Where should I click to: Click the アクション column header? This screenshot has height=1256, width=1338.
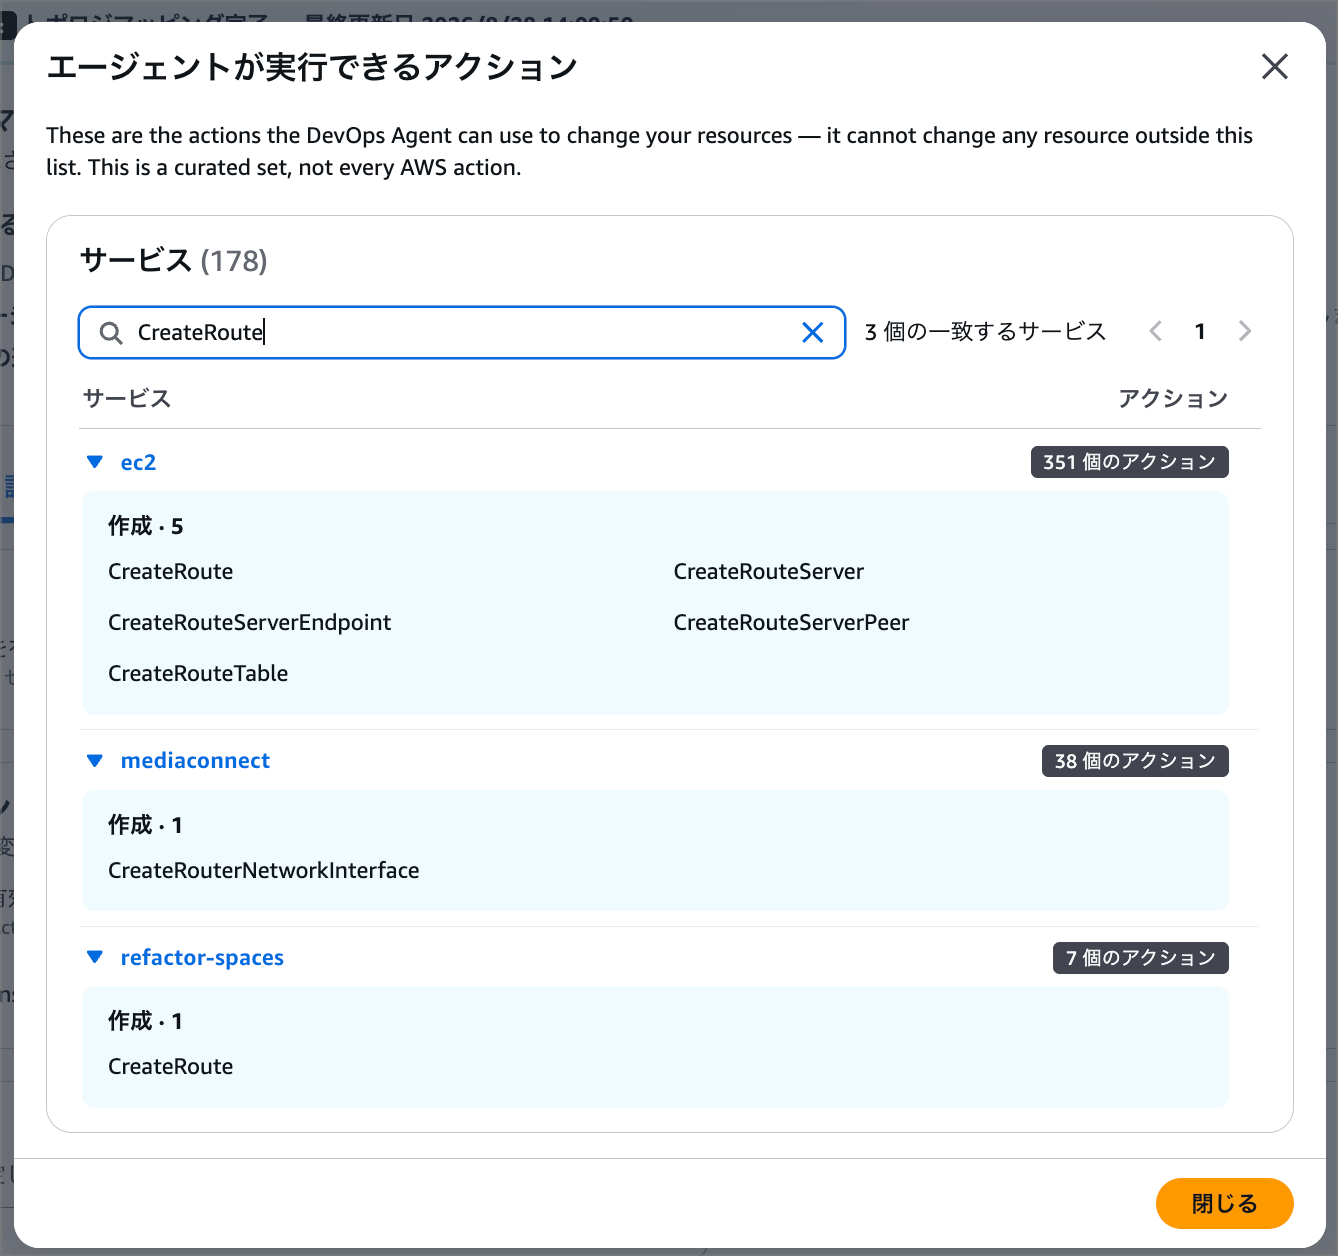coord(1172,398)
